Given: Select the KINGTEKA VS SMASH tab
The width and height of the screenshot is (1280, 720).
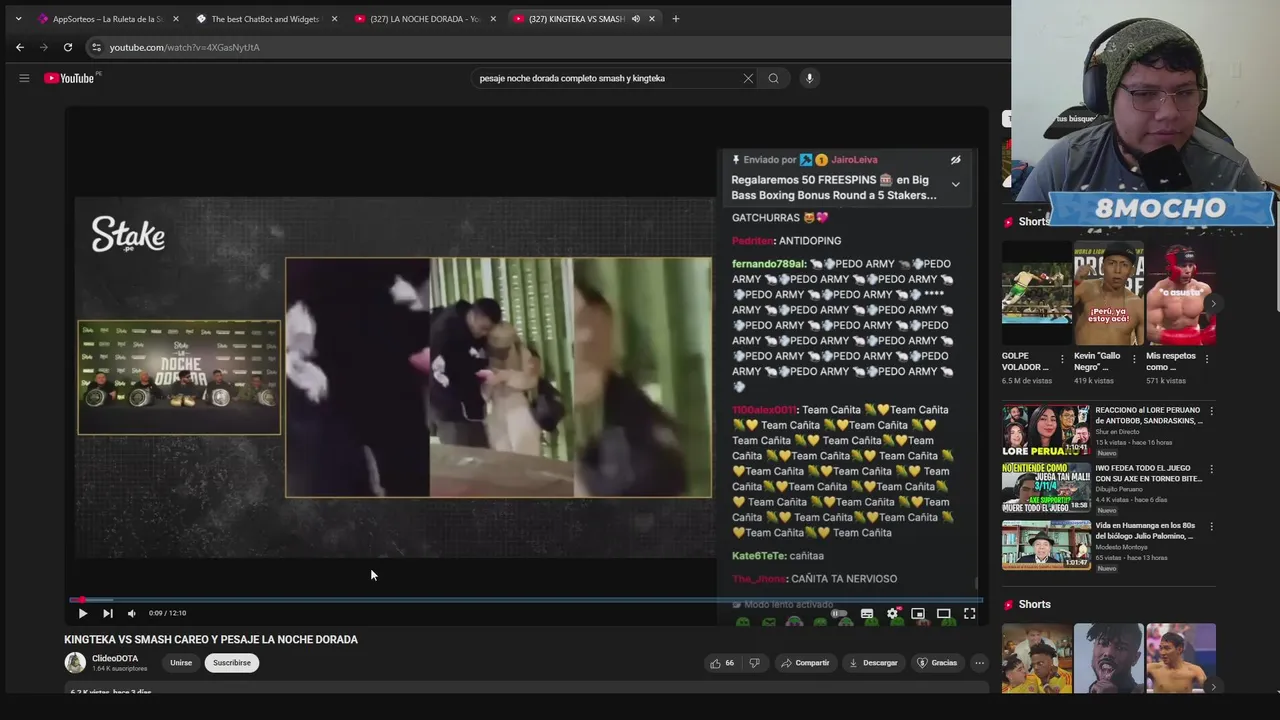Looking at the screenshot, I should [x=576, y=19].
